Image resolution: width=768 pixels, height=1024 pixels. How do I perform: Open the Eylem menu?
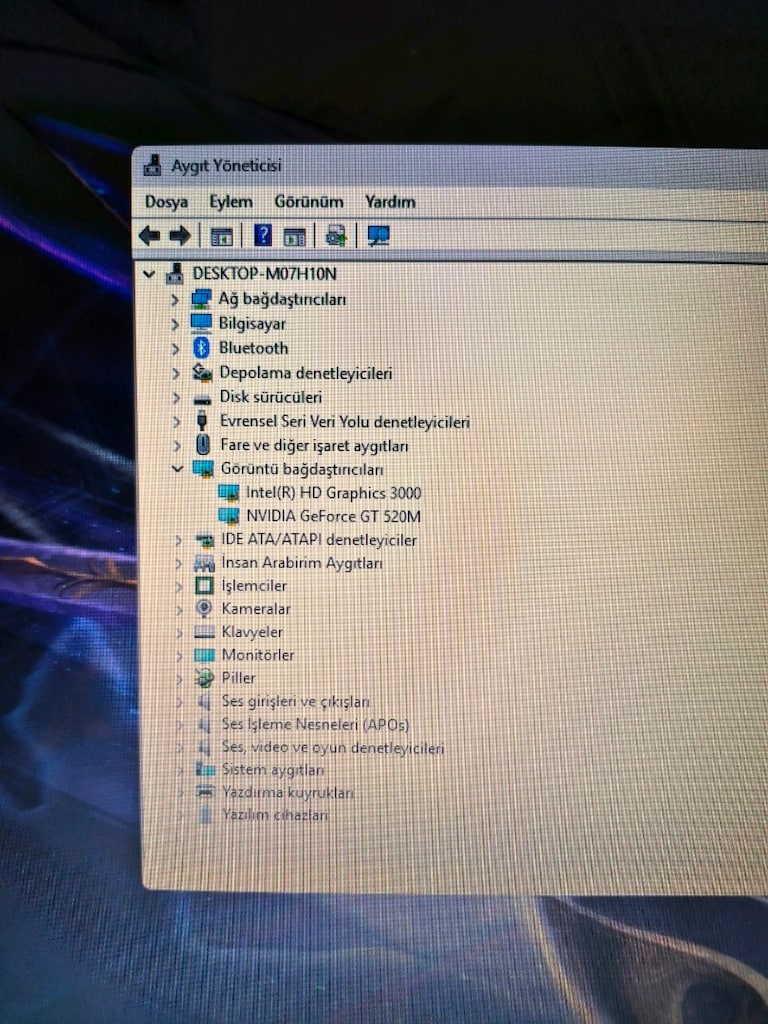231,202
